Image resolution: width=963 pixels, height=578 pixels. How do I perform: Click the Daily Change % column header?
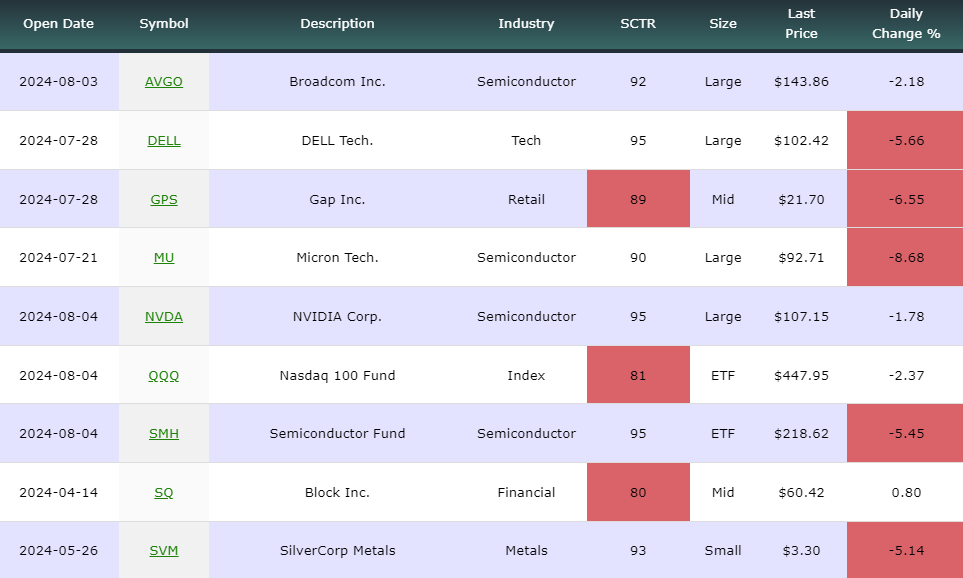coord(906,24)
